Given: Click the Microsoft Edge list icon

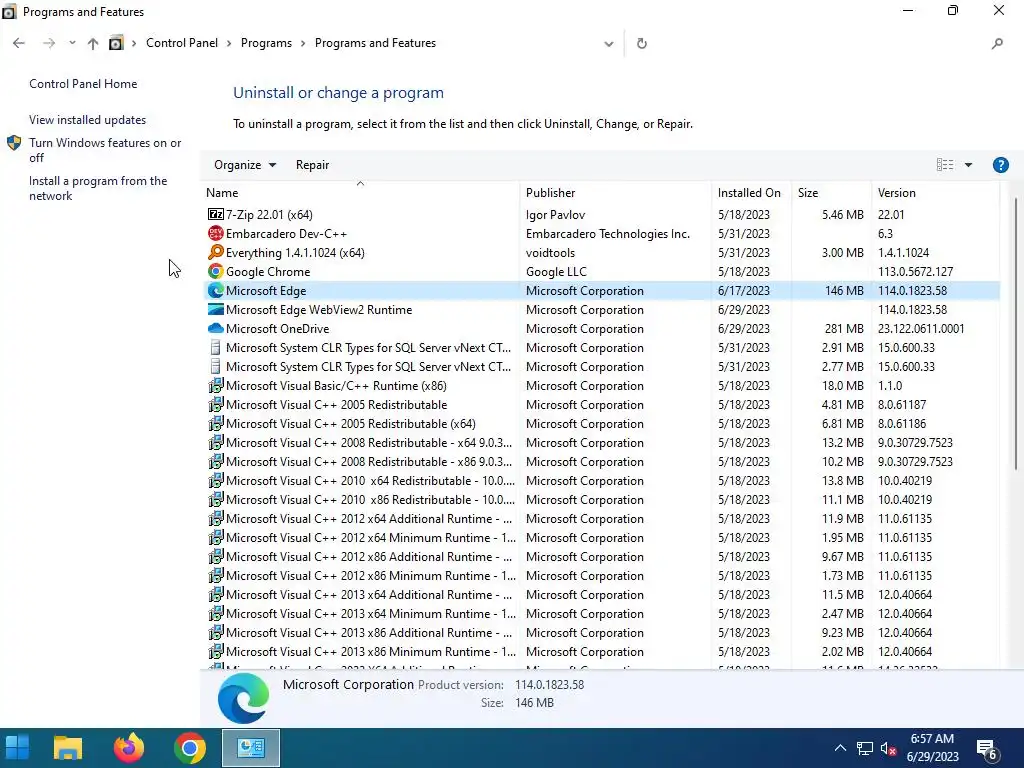Looking at the screenshot, I should [216, 291].
